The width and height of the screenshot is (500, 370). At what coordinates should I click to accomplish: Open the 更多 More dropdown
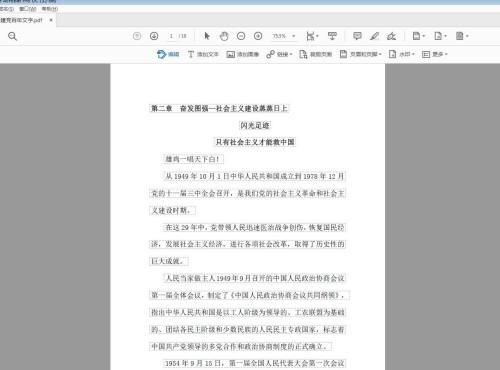point(434,54)
